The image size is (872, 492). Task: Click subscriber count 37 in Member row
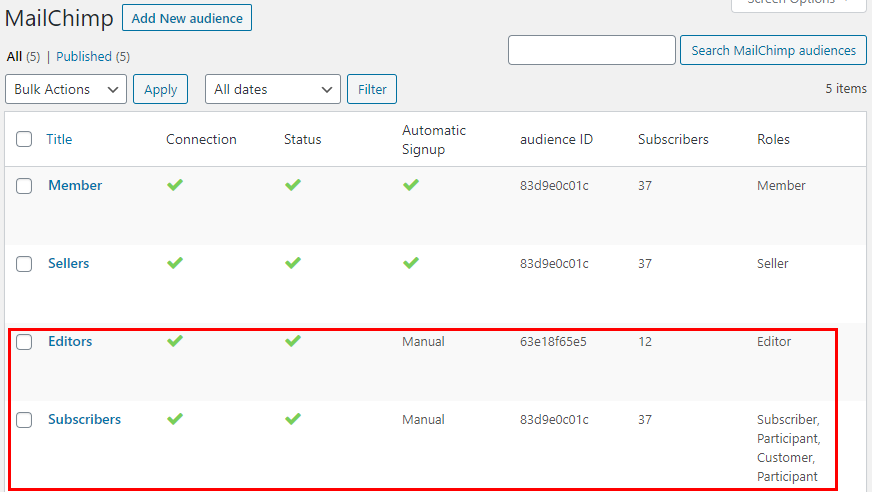645,186
